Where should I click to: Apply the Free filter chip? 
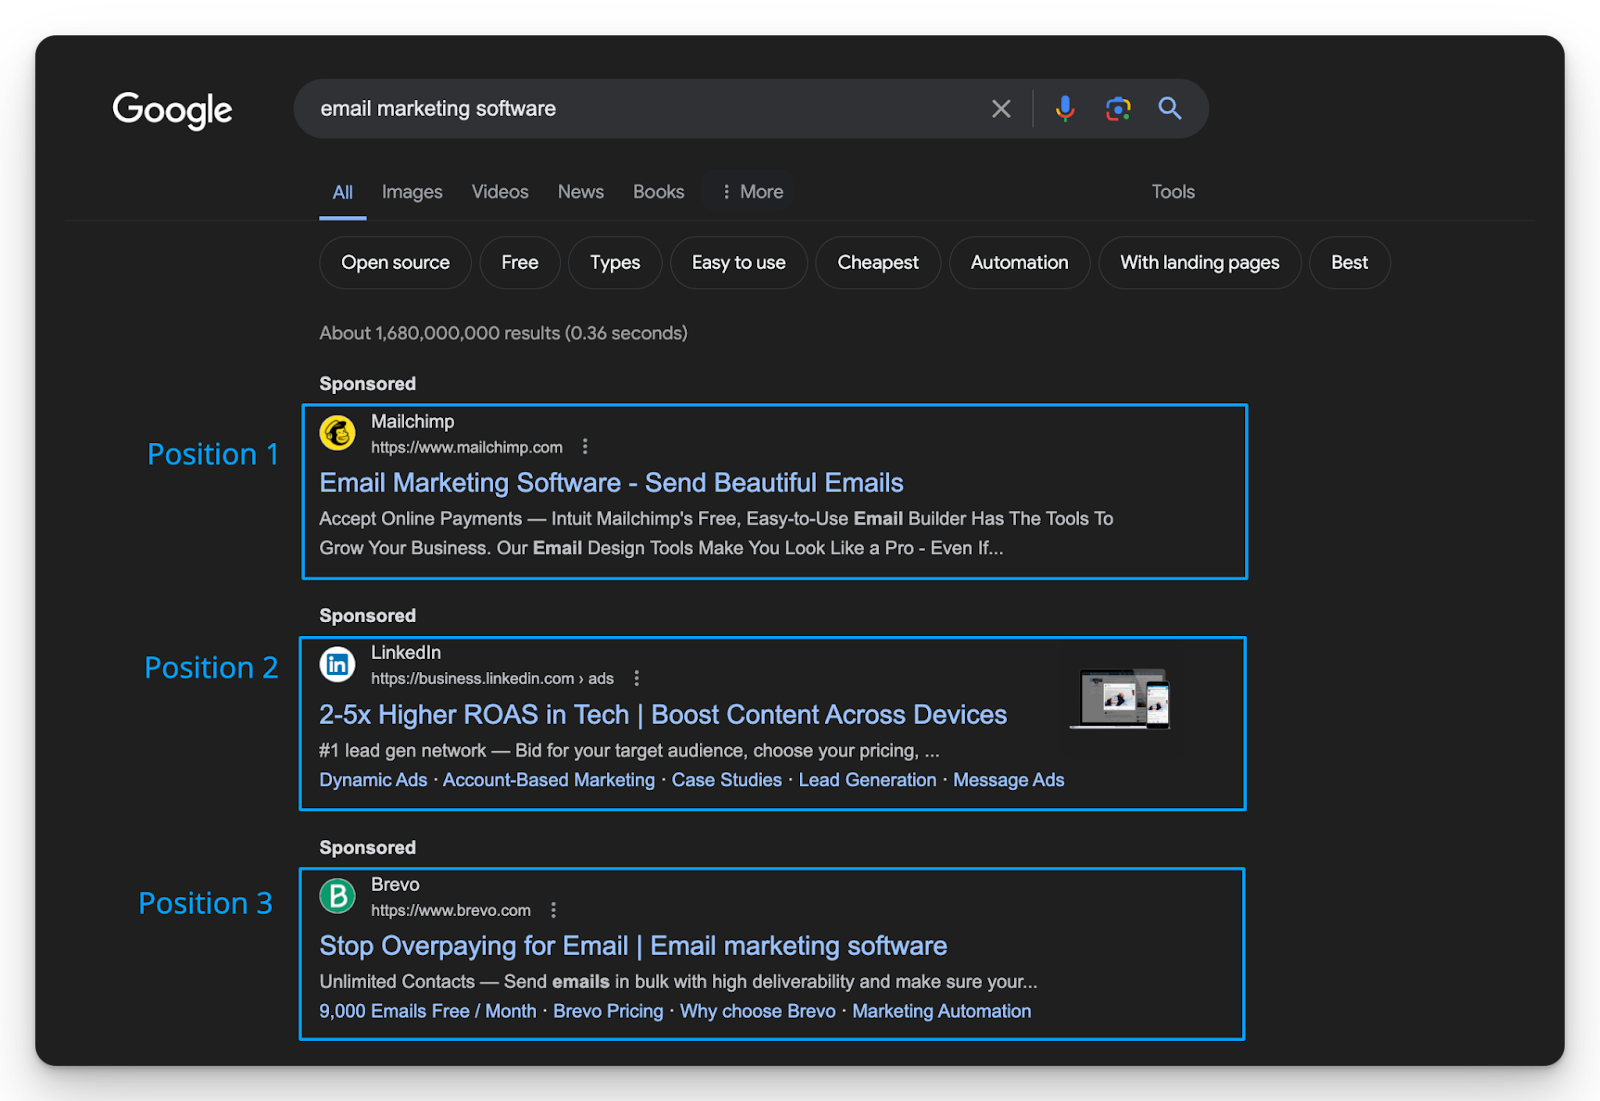pos(520,263)
